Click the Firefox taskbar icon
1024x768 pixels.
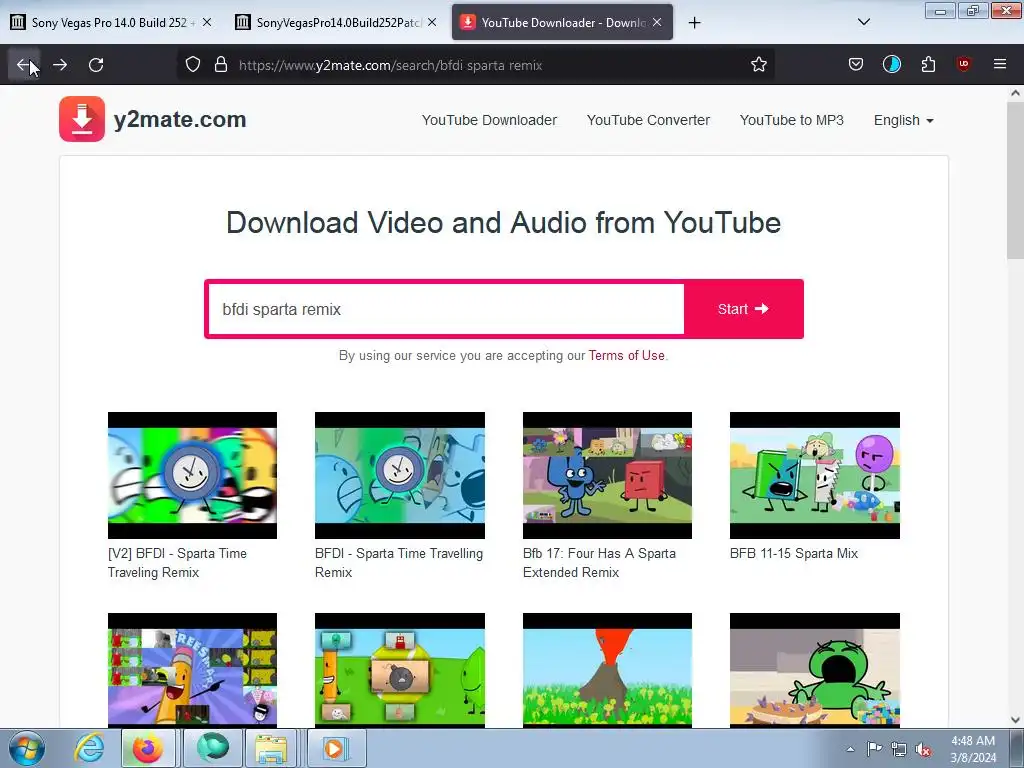coord(148,748)
